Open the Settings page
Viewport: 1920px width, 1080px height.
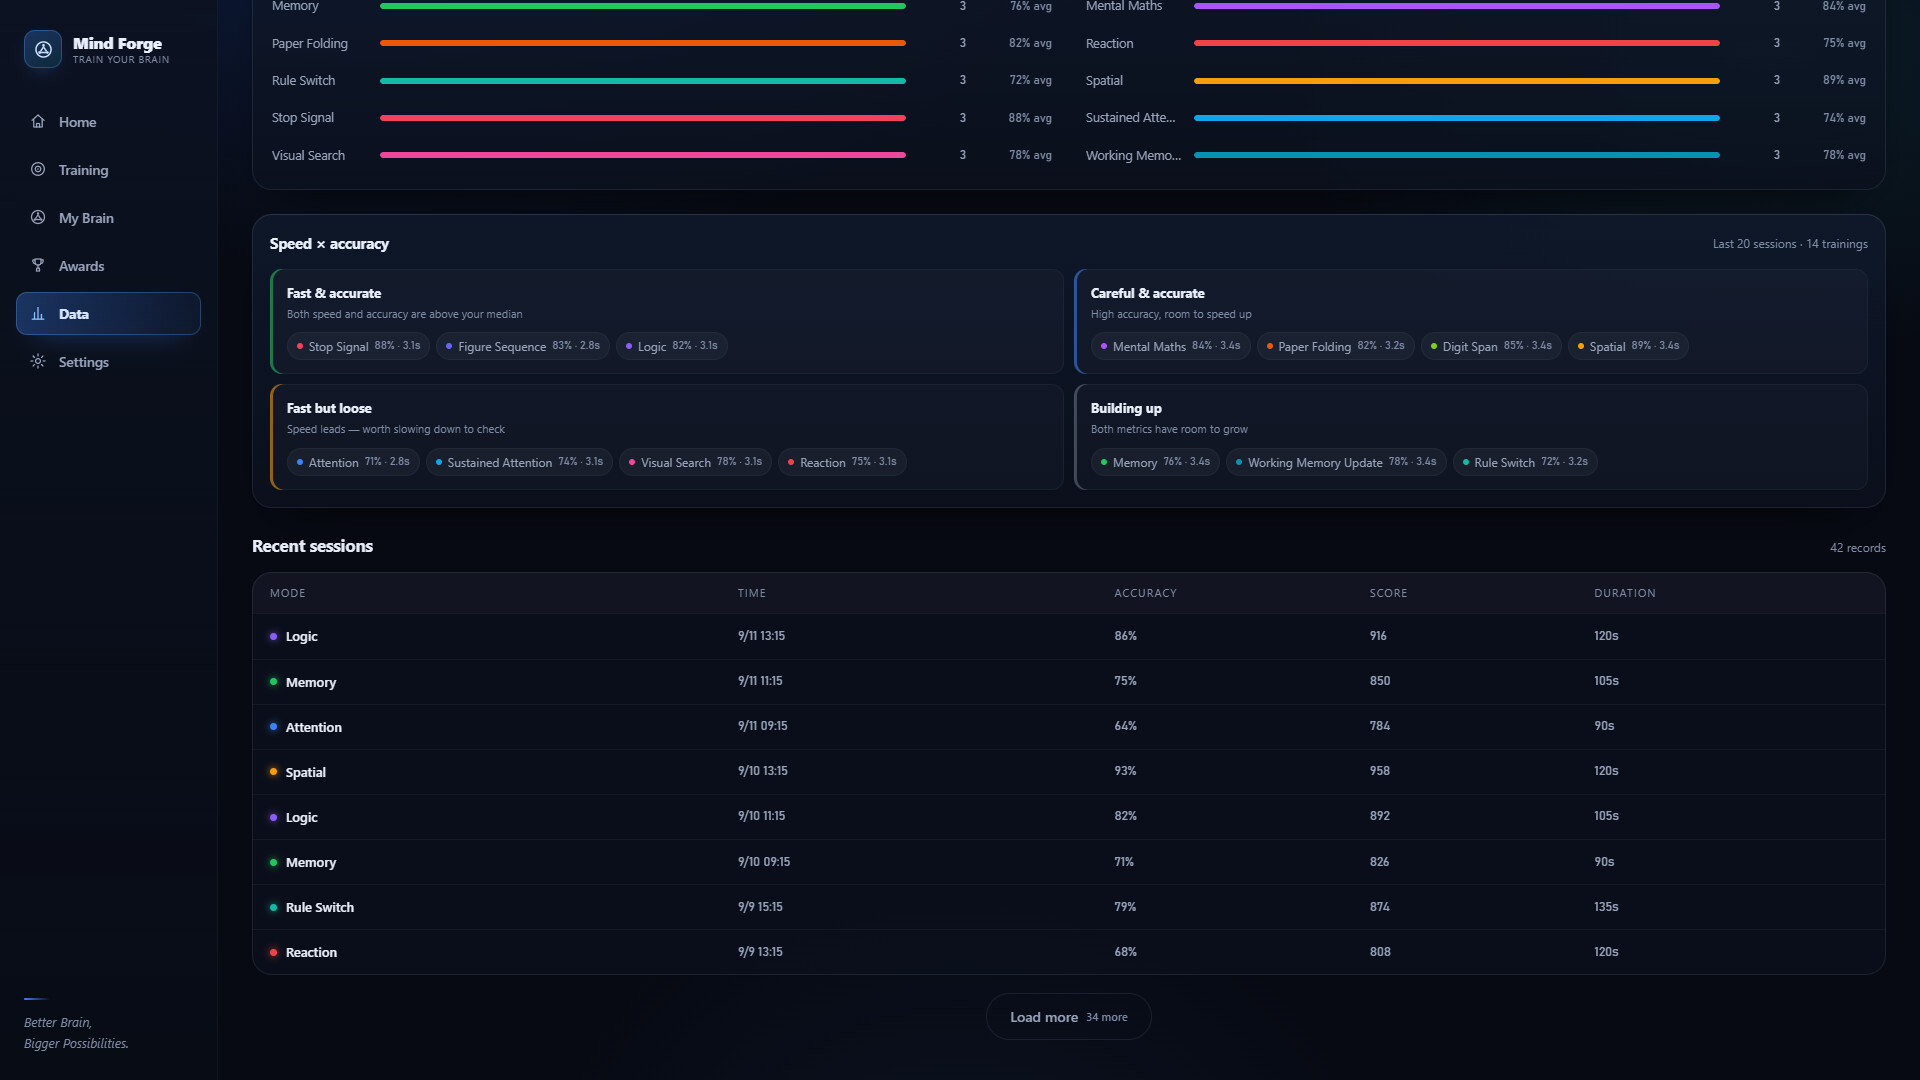click(x=108, y=362)
